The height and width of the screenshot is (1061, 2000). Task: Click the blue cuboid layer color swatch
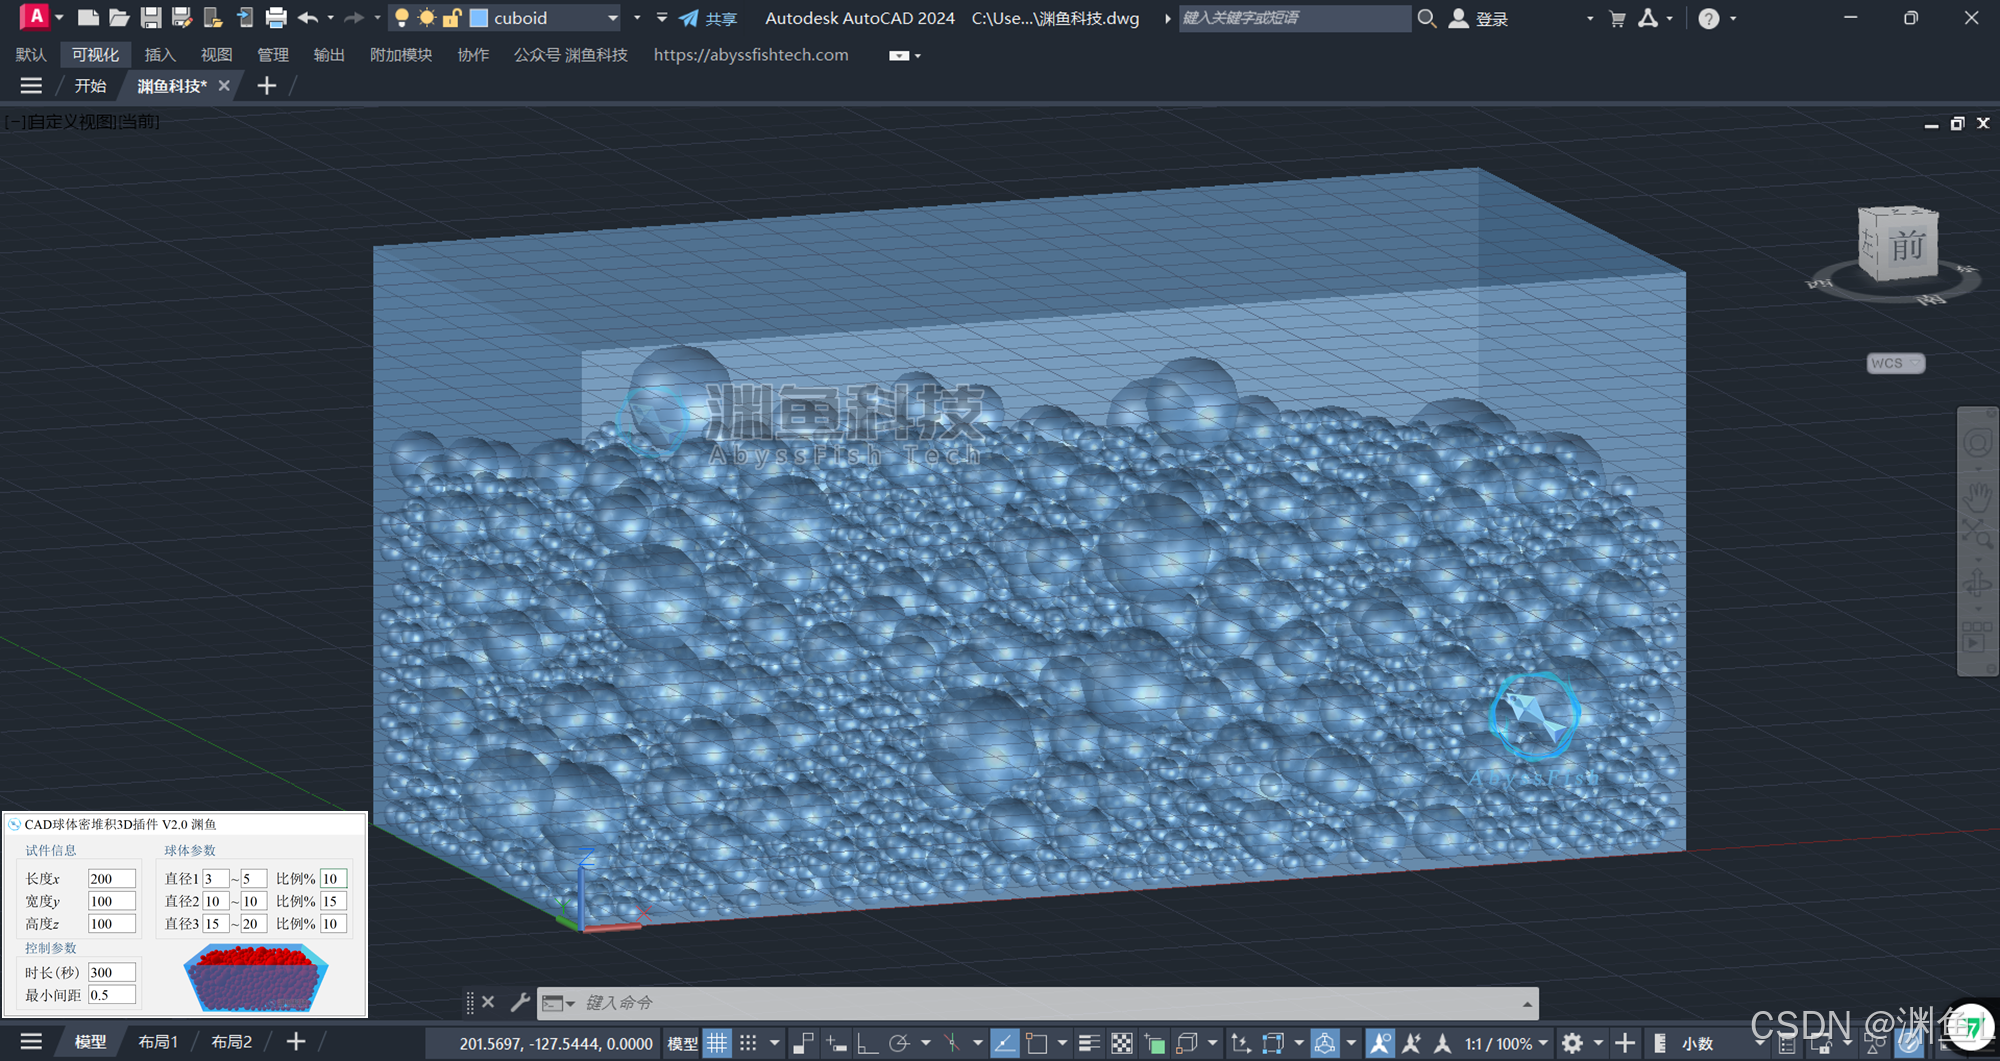coord(479,18)
